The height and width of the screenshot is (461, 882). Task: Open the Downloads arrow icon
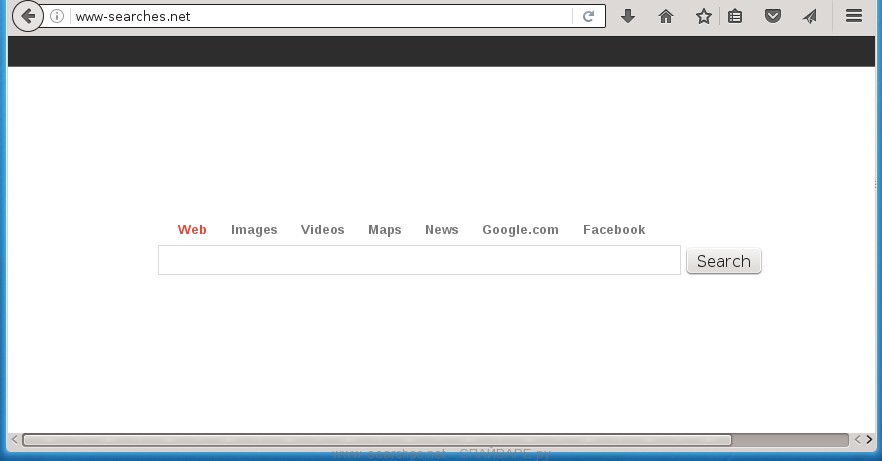628,16
